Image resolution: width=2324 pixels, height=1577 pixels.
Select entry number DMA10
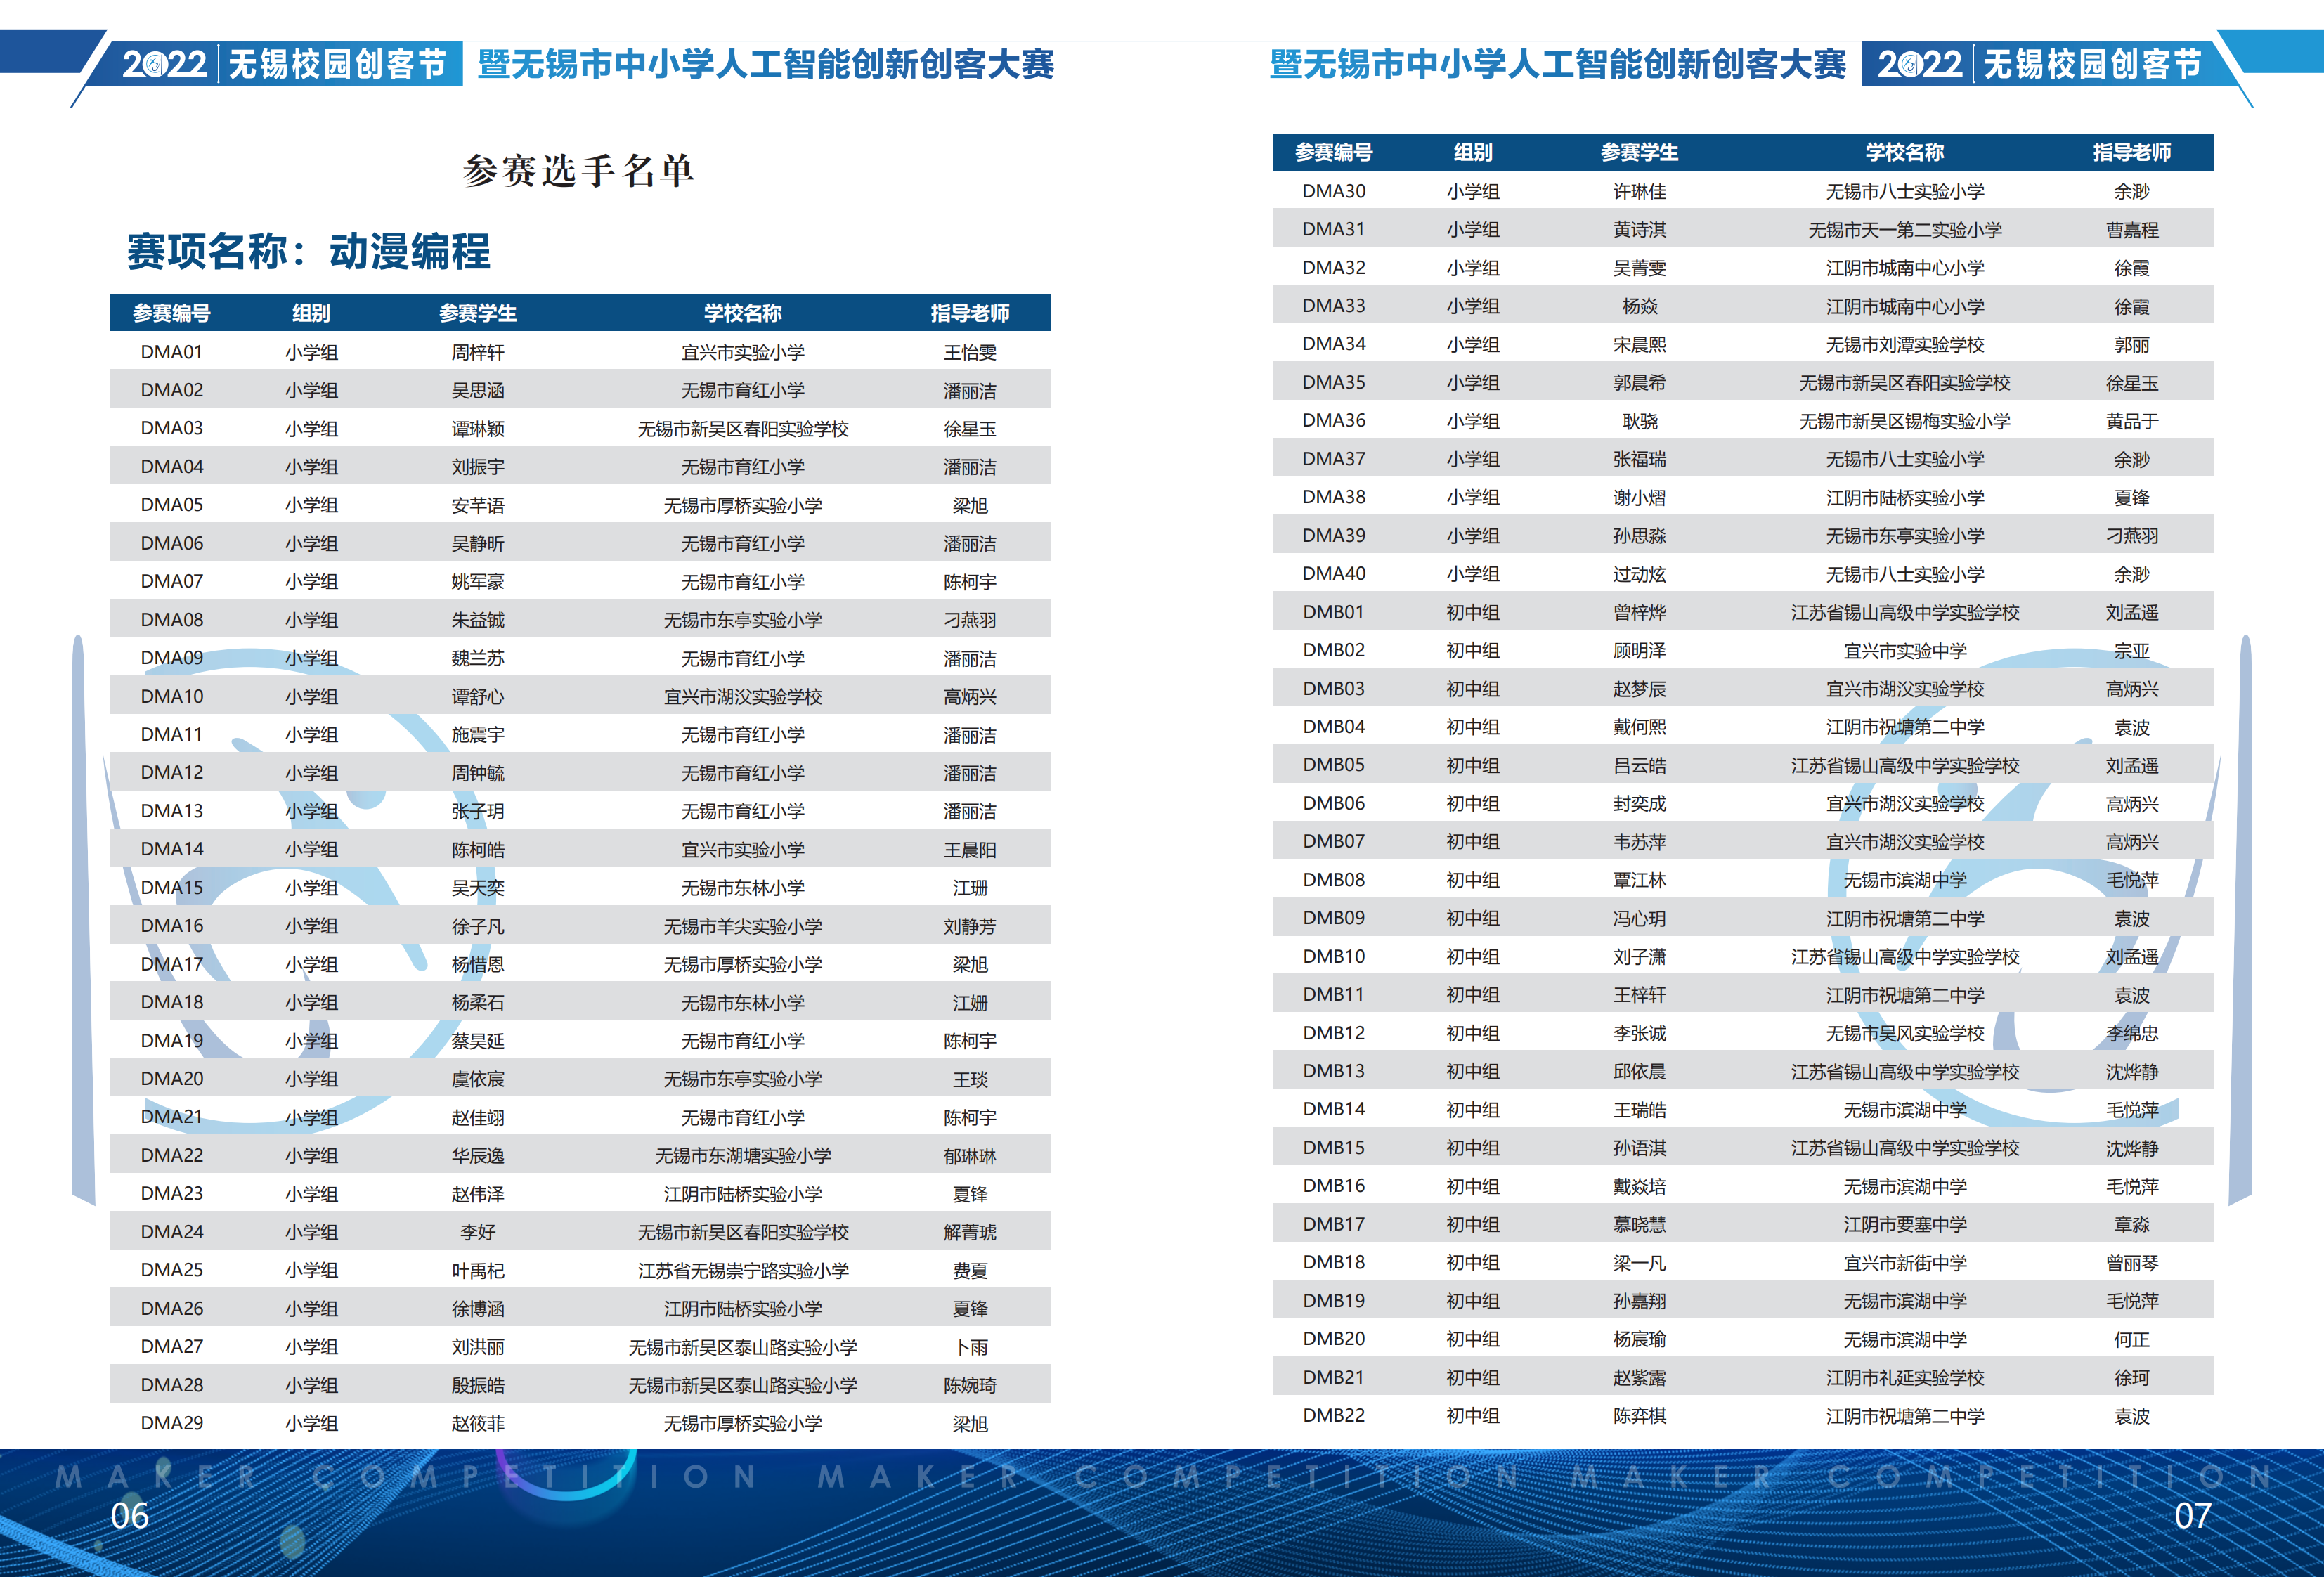coord(172,696)
